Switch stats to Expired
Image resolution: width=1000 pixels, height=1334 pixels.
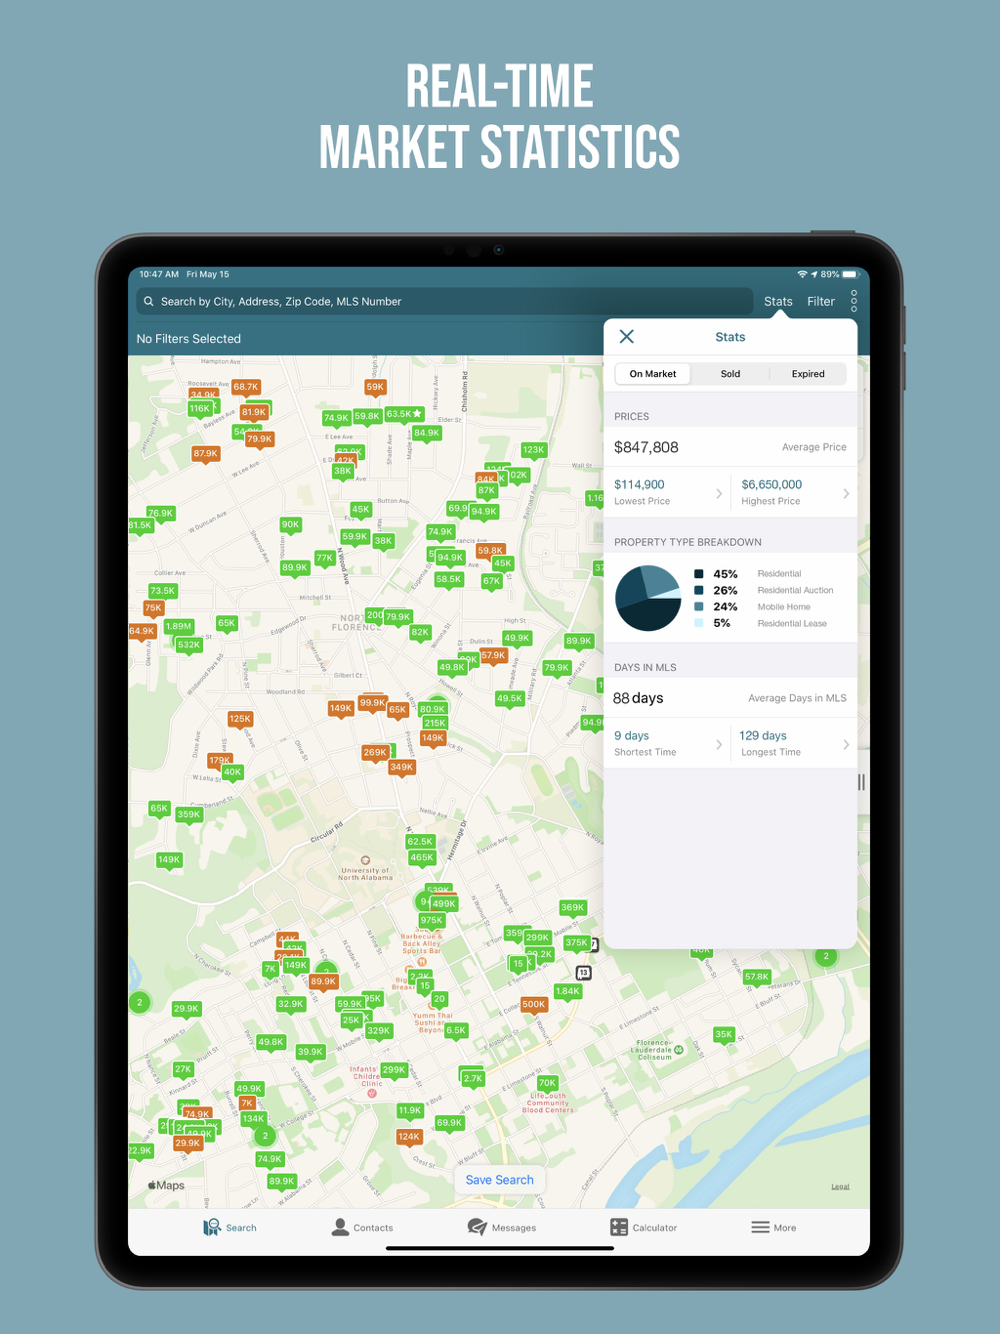[x=808, y=374]
